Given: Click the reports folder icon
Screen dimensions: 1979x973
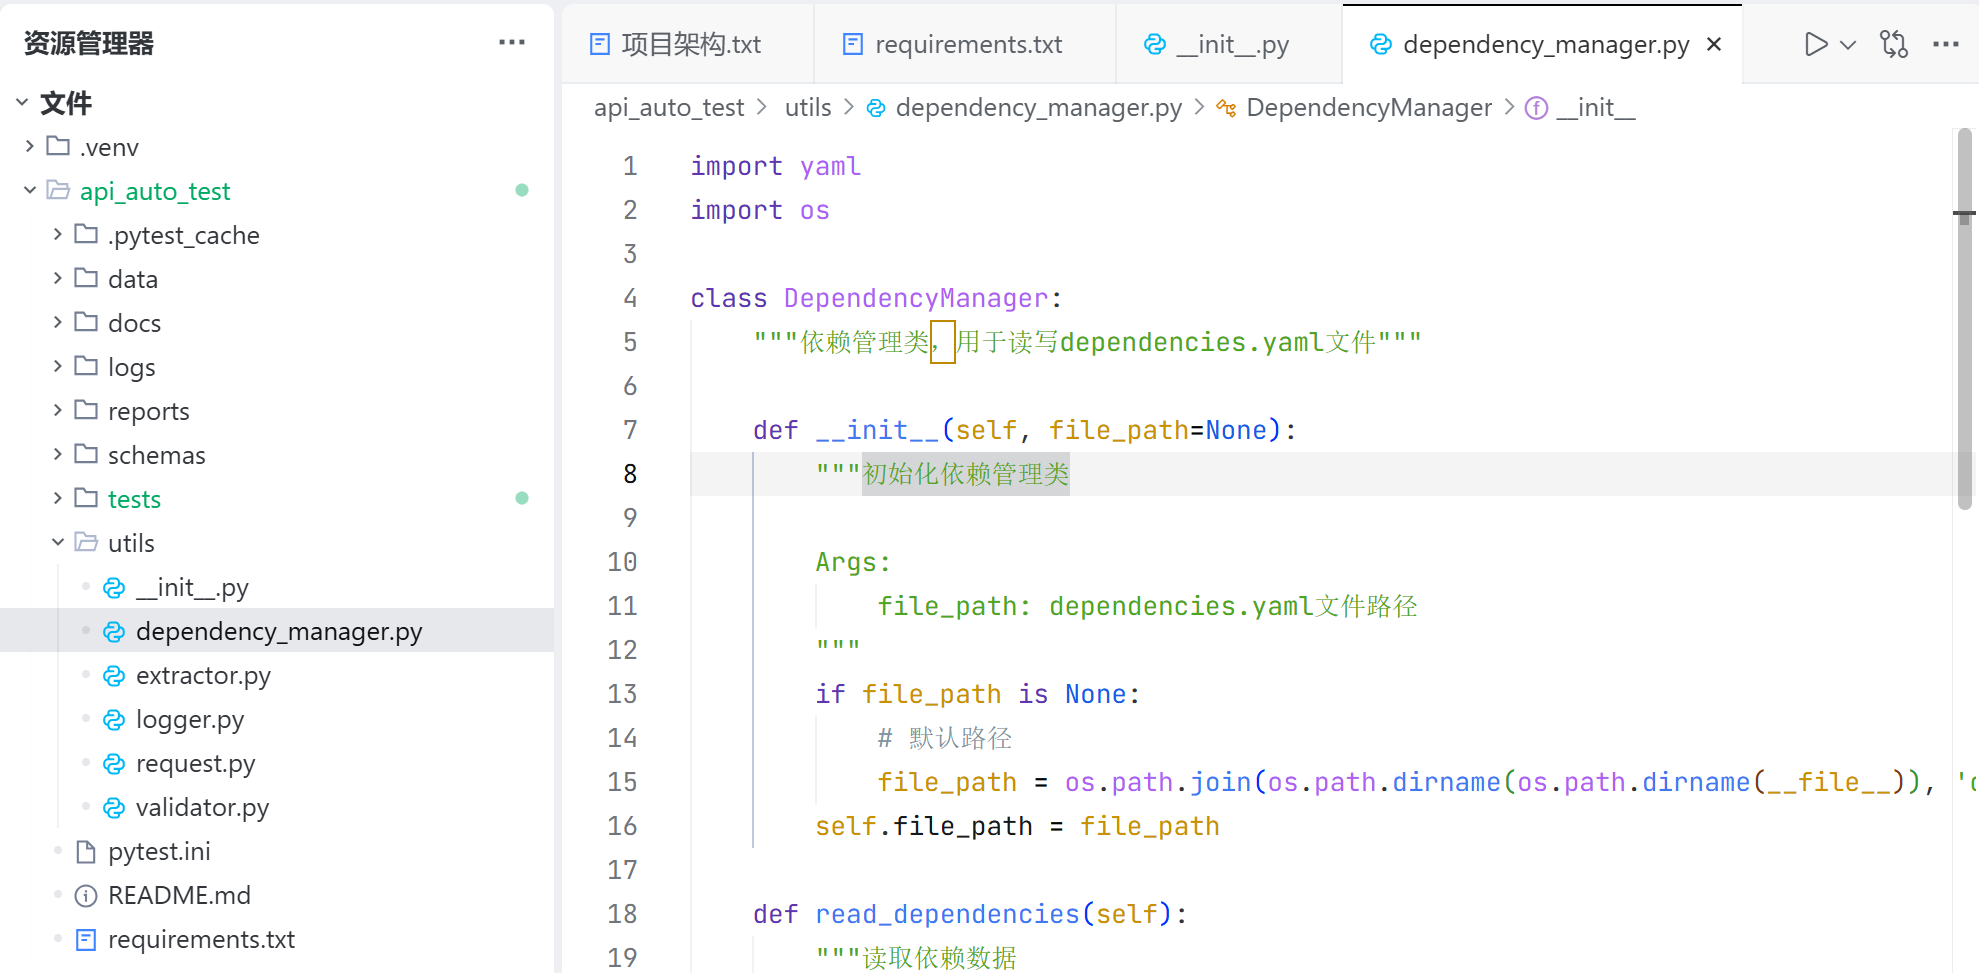Looking at the screenshot, I should 86,410.
